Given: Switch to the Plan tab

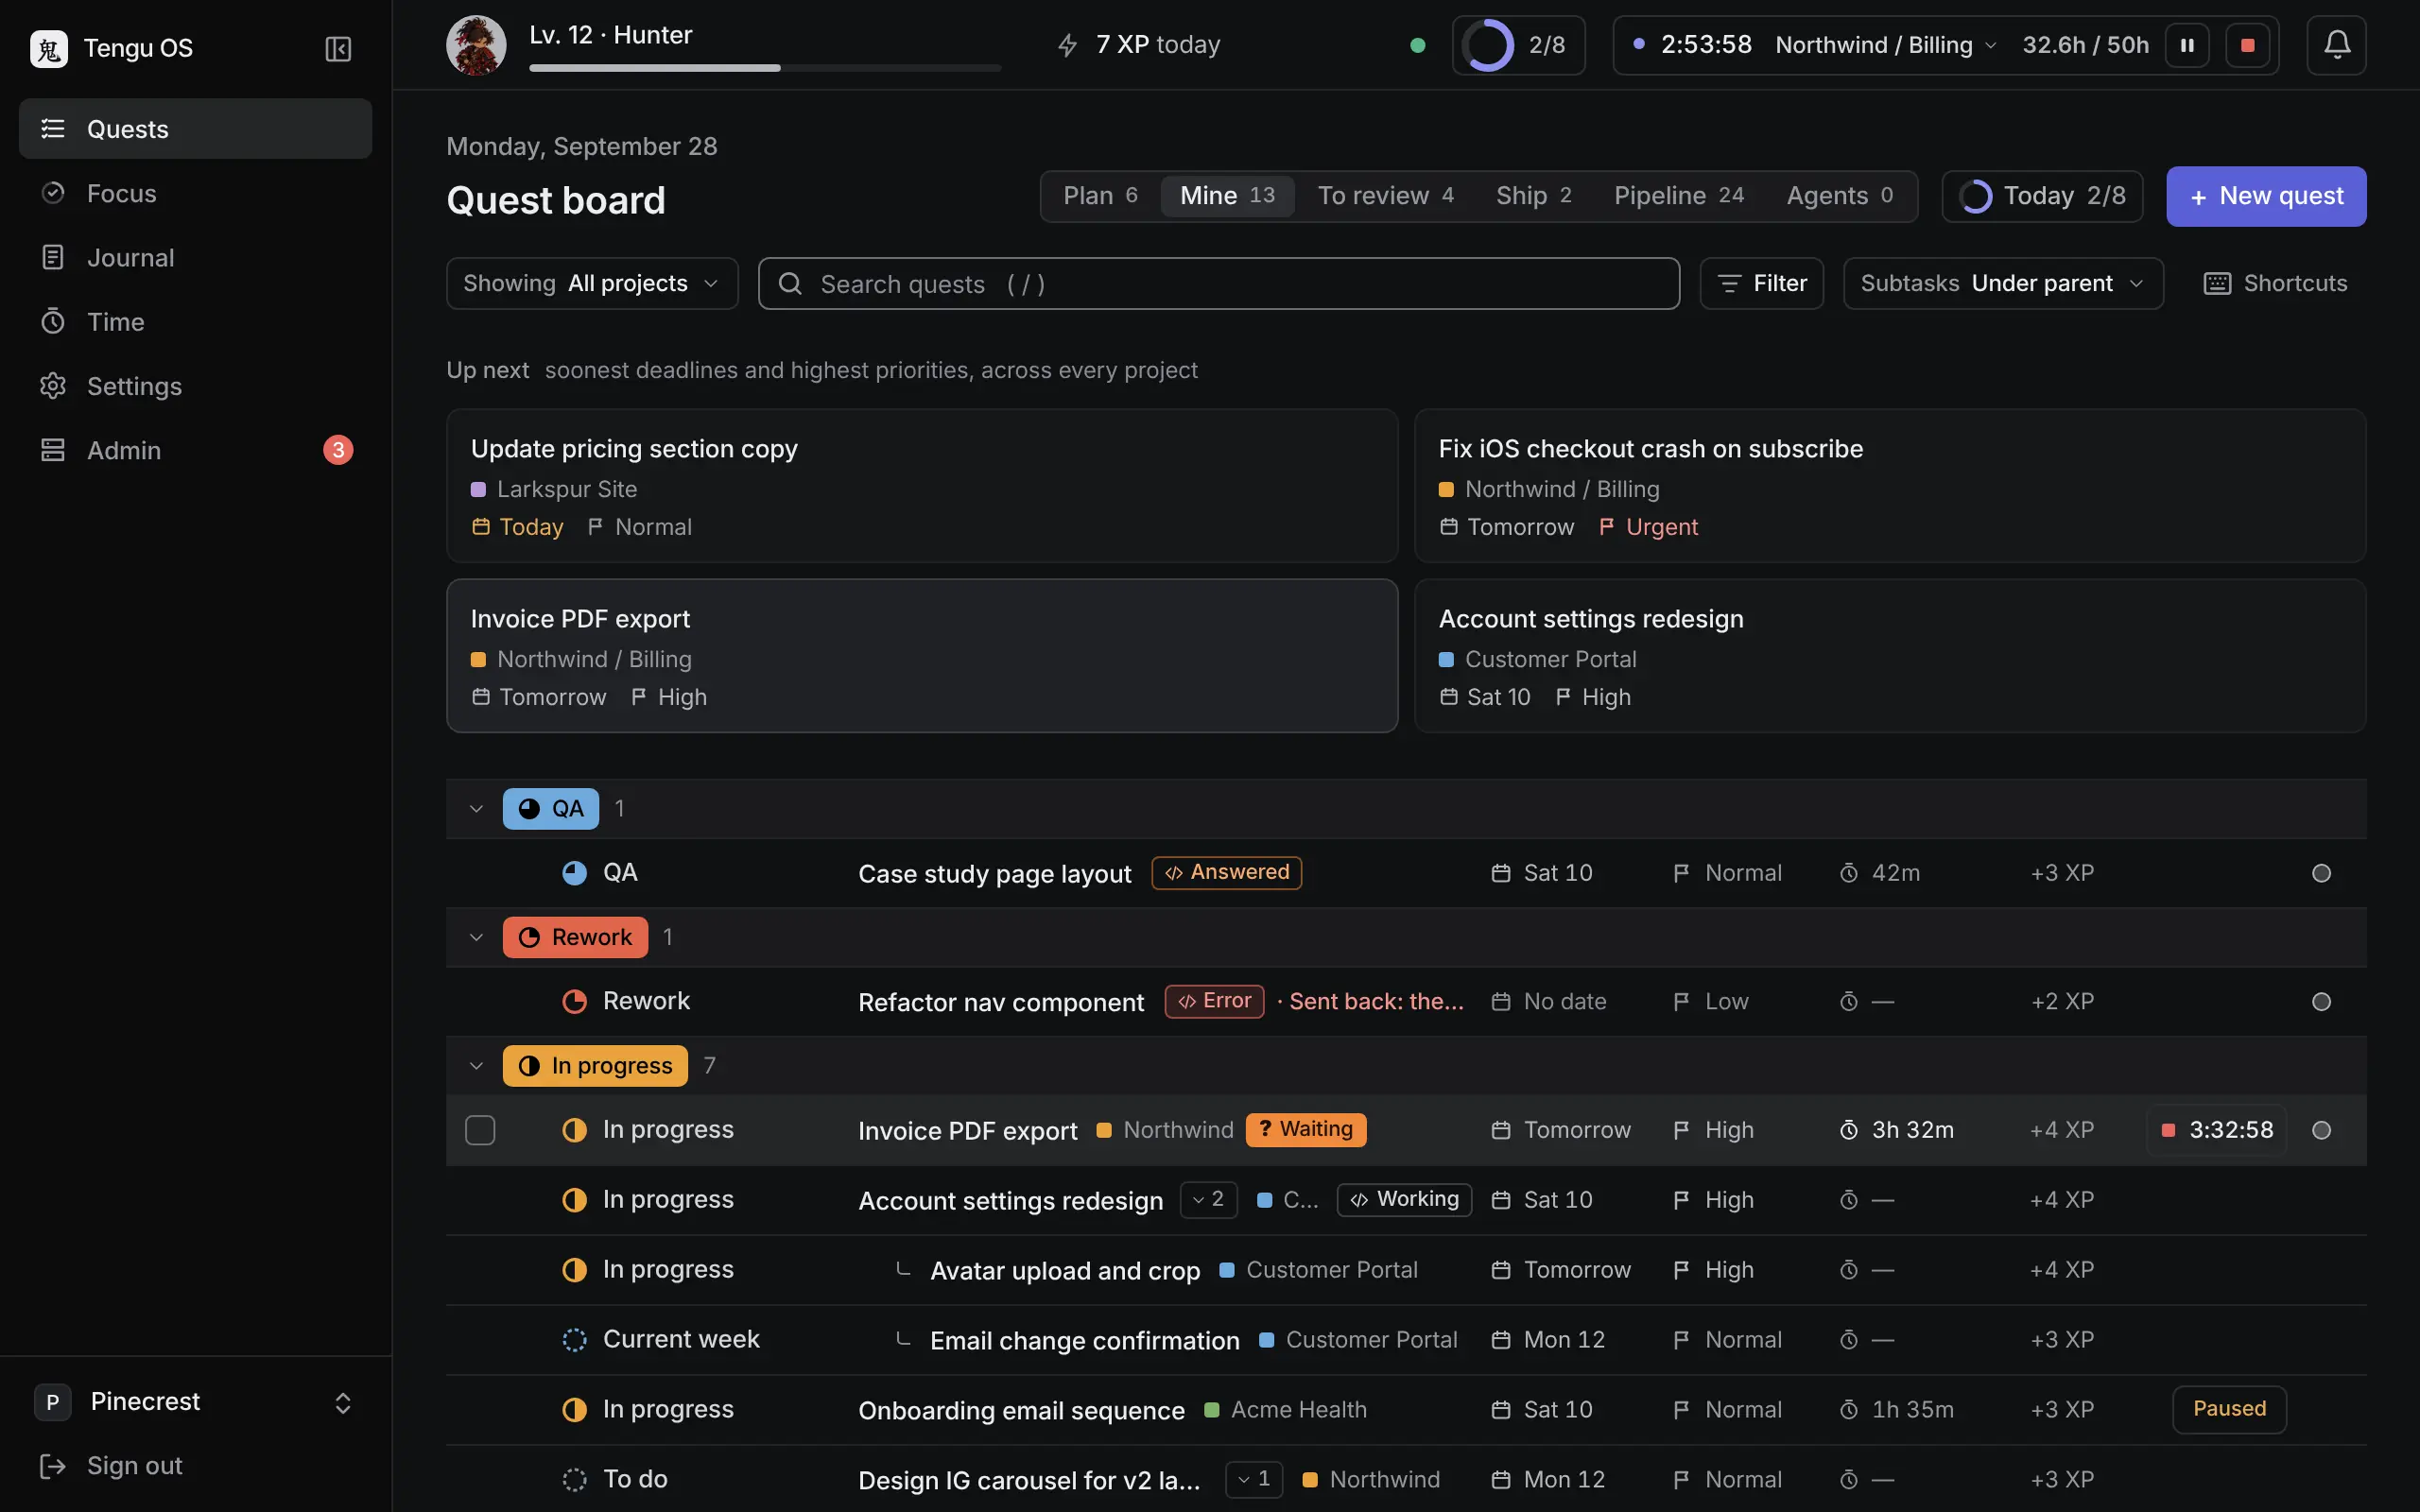Looking at the screenshot, I should pos(1100,196).
